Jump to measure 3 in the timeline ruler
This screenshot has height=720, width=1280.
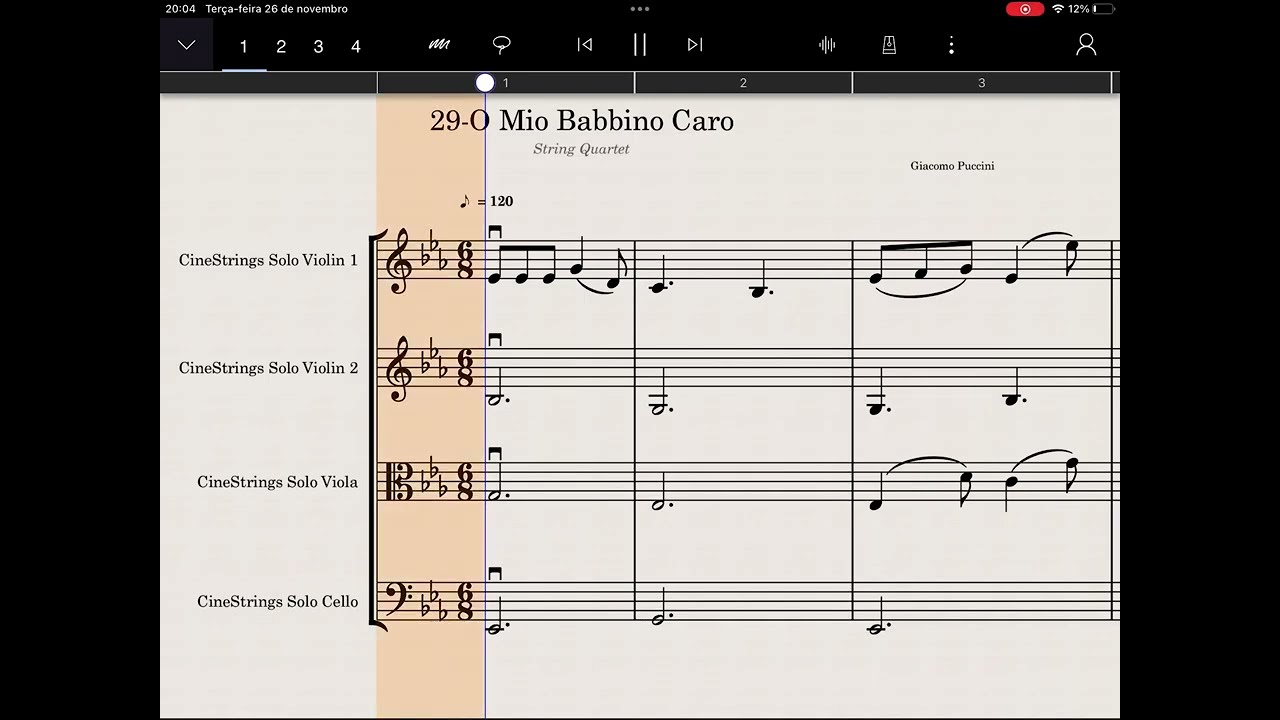(x=981, y=83)
